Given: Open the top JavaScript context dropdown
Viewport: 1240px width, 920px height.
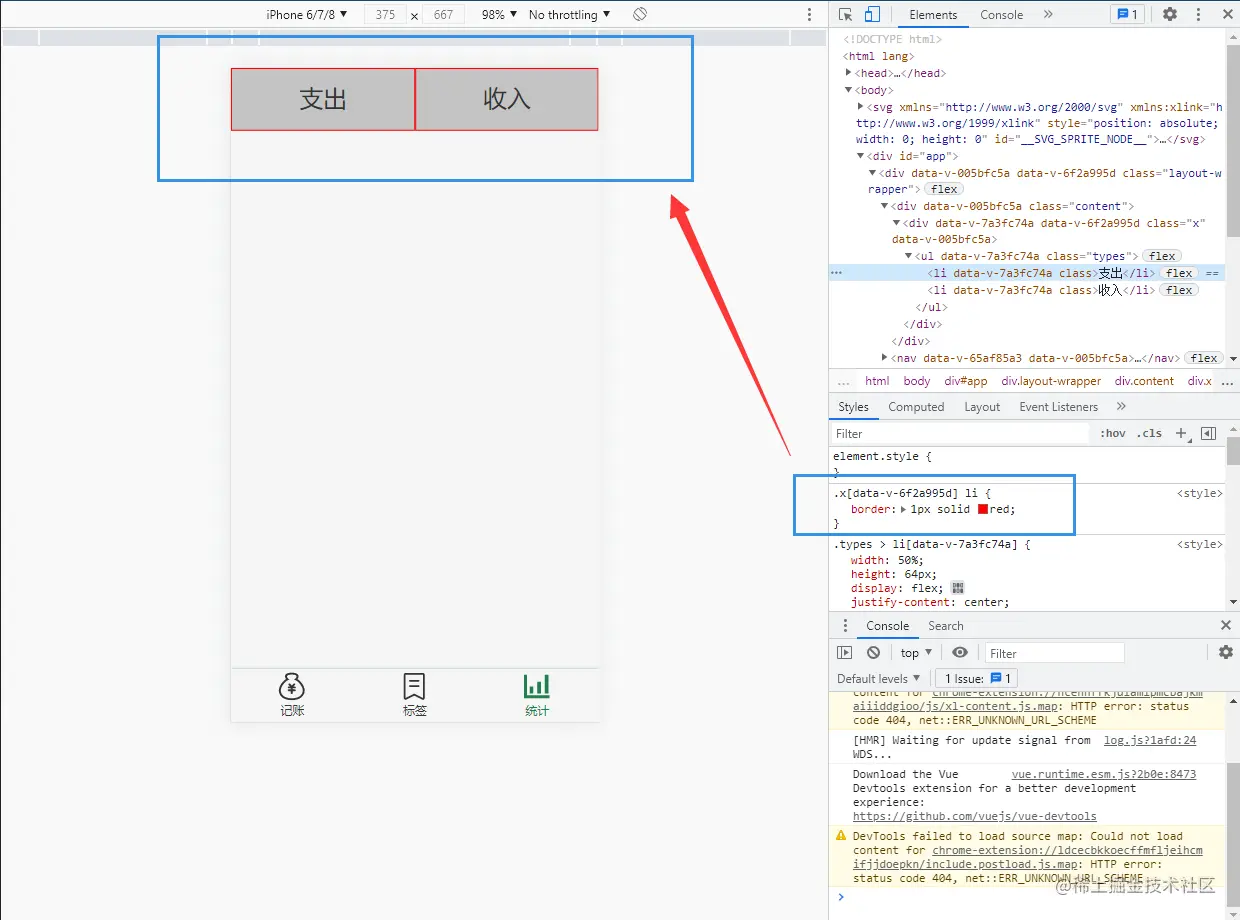Looking at the screenshot, I should 916,653.
